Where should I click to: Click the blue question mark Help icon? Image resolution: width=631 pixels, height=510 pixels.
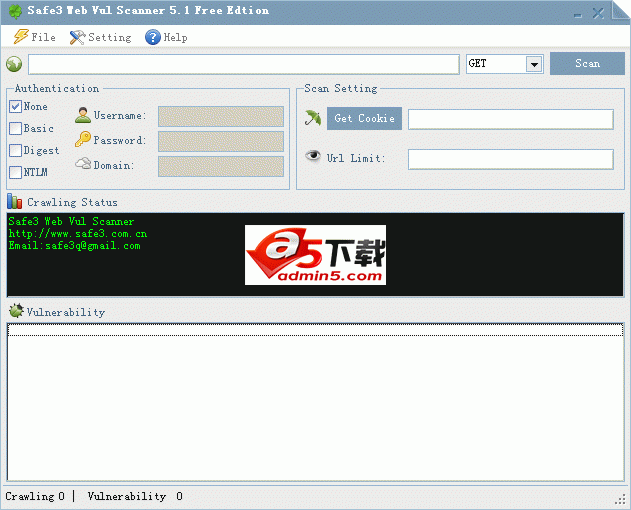(153, 37)
